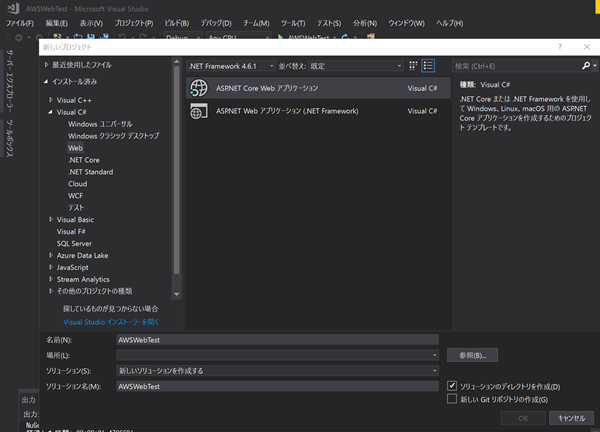Open the 表示(V) menu

coord(91,23)
